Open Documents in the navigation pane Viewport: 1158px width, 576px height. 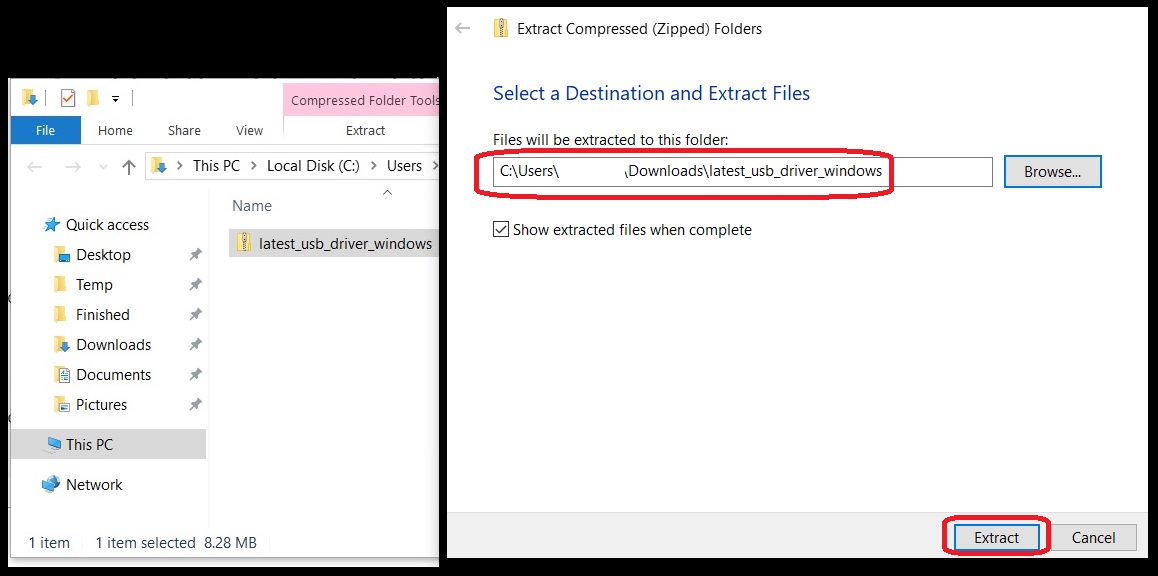pos(113,374)
